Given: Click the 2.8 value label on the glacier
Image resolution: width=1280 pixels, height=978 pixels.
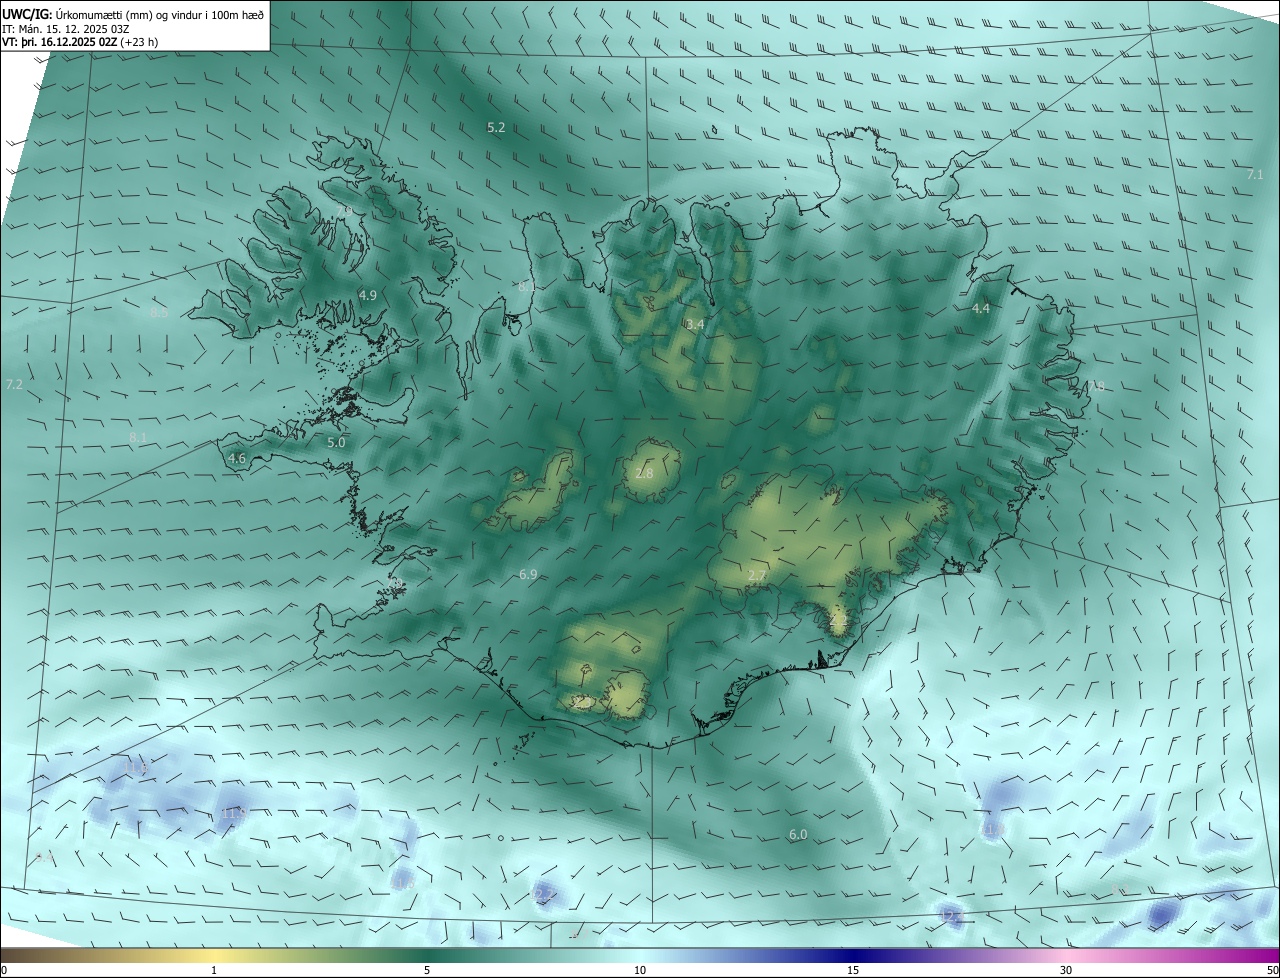Looking at the screenshot, I should [x=644, y=473].
